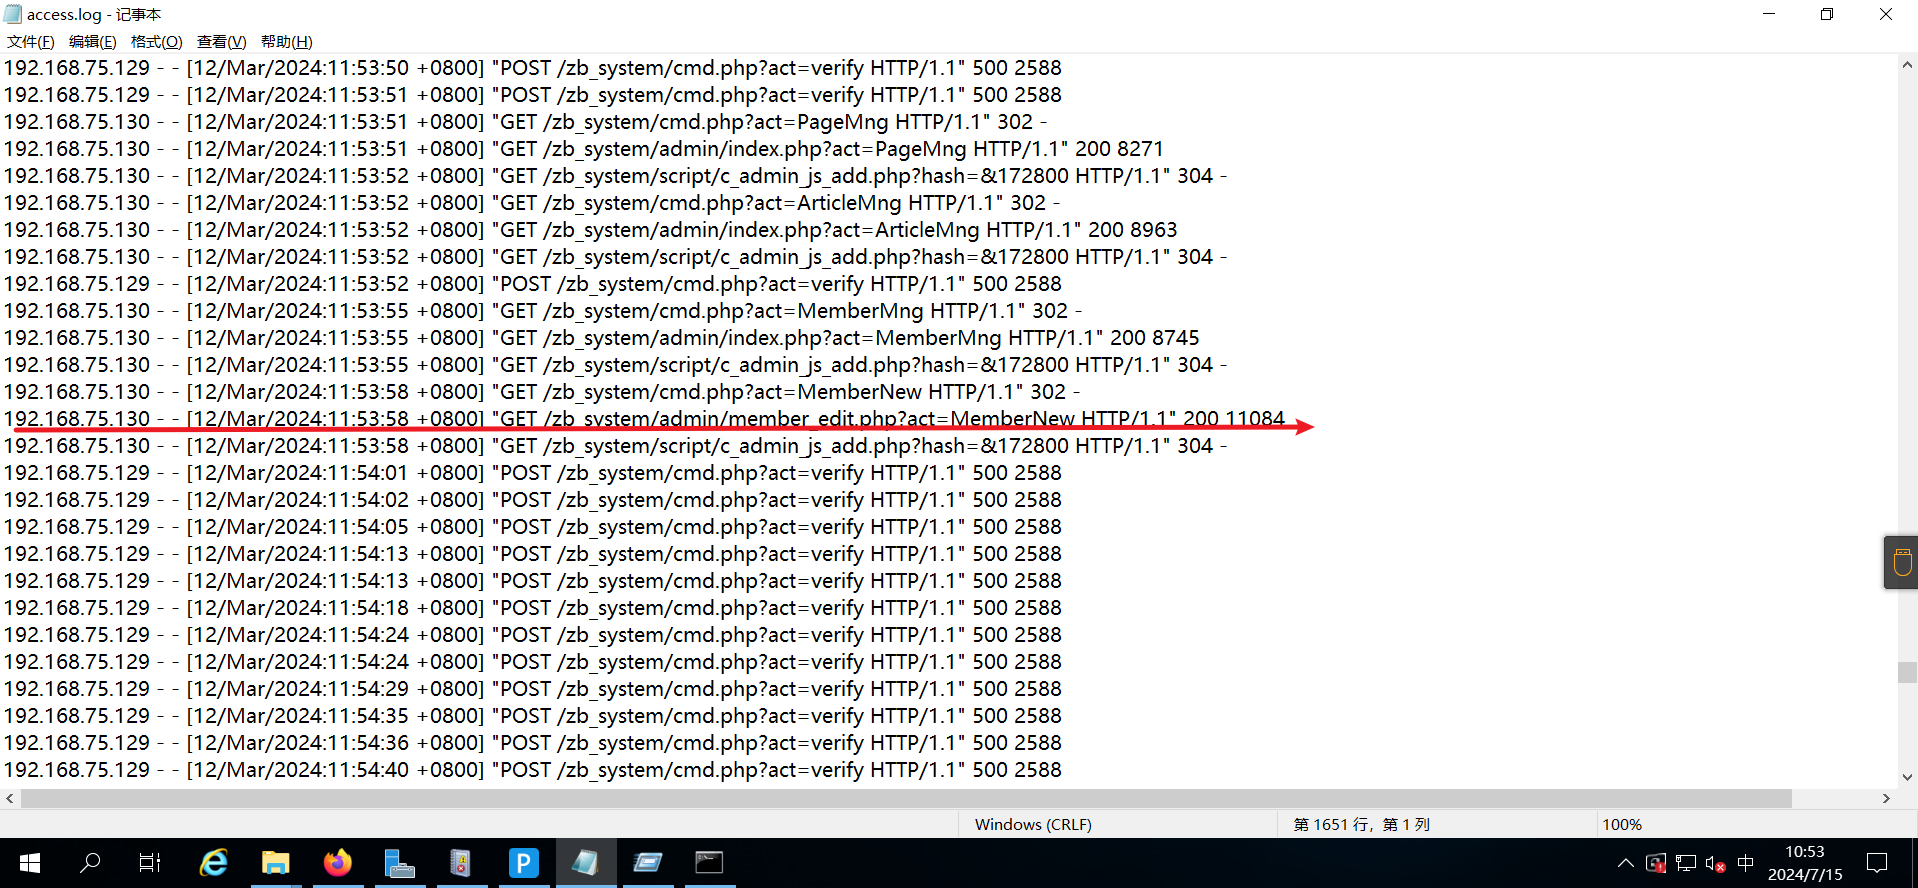The width and height of the screenshot is (1918, 888).
Task: Open the command prompt taskbar icon
Action: 709,862
